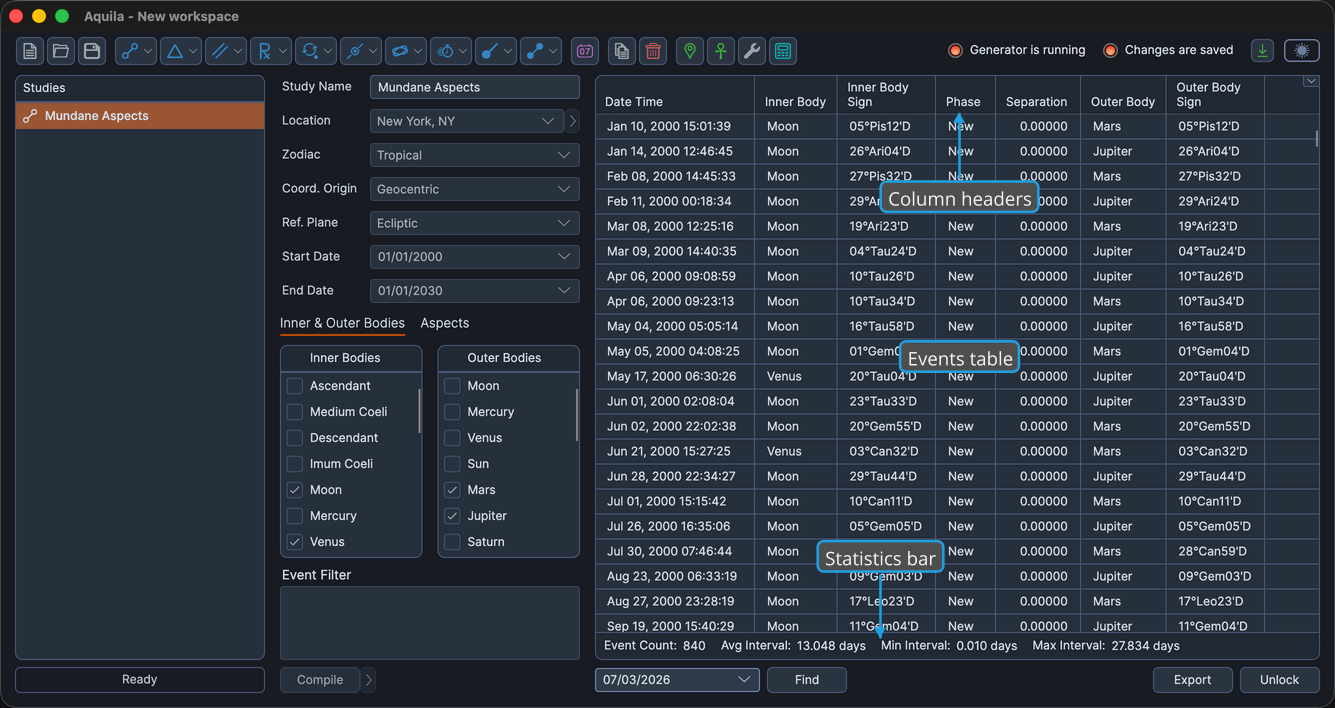The width and height of the screenshot is (1335, 708).
Task: Open settings with the wrench icon
Action: tap(752, 51)
